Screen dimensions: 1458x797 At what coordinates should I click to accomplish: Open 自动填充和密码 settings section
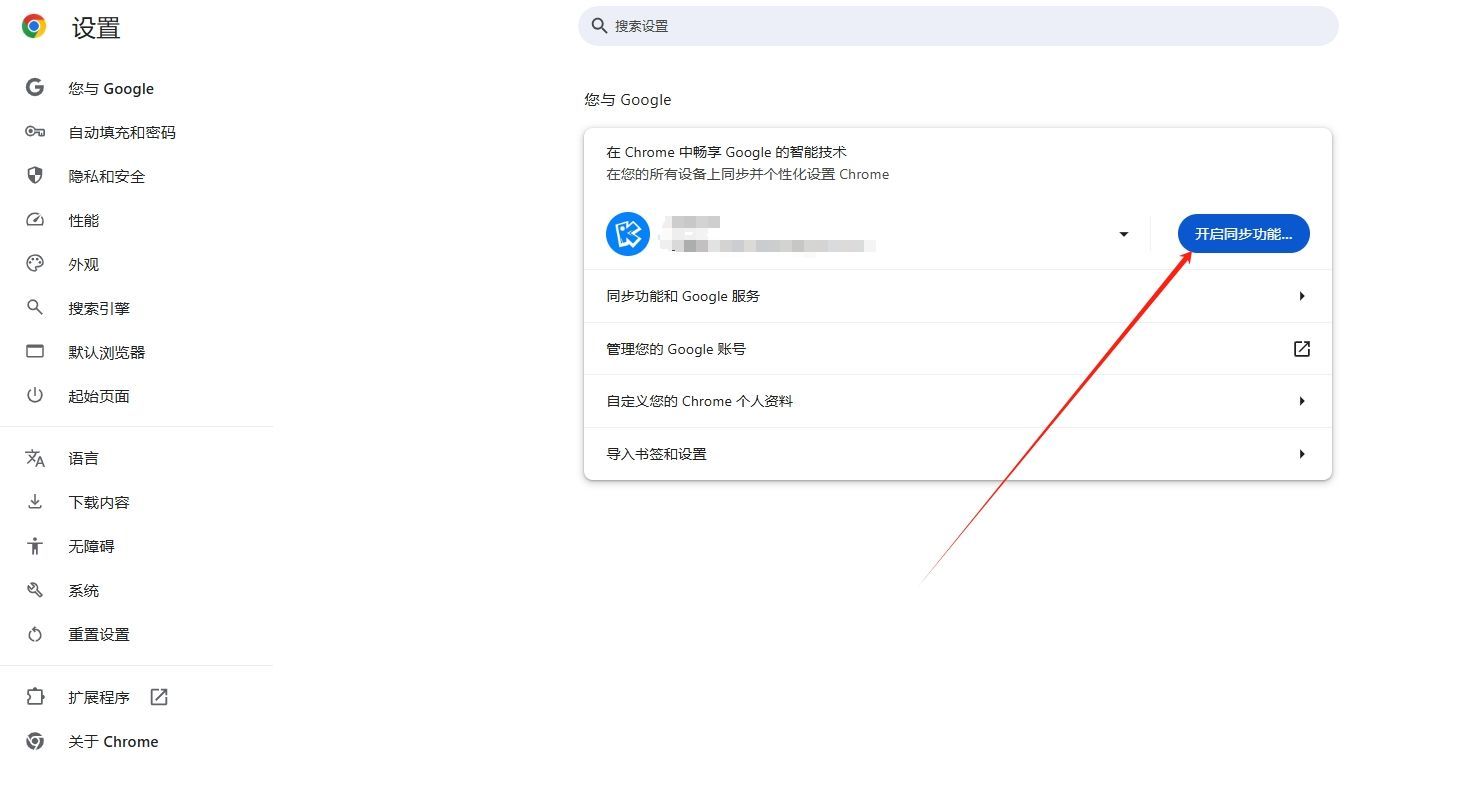coord(122,132)
